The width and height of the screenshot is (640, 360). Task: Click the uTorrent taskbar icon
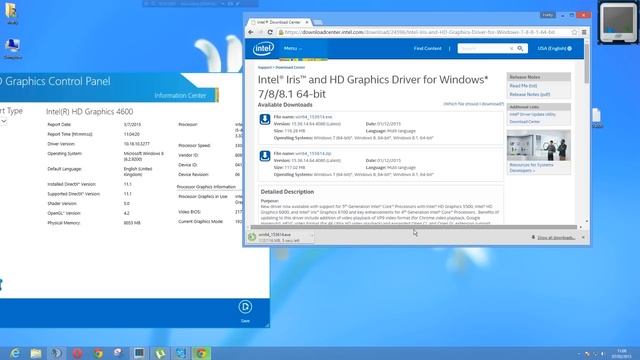[x=160, y=353]
